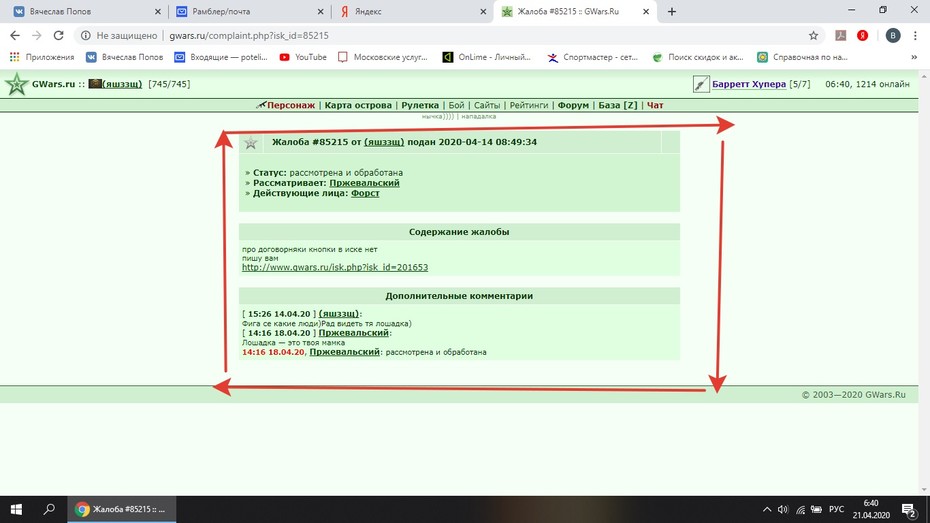Bookmark this page with the star icon
Screen dimensions: 930x523
[x=813, y=36]
